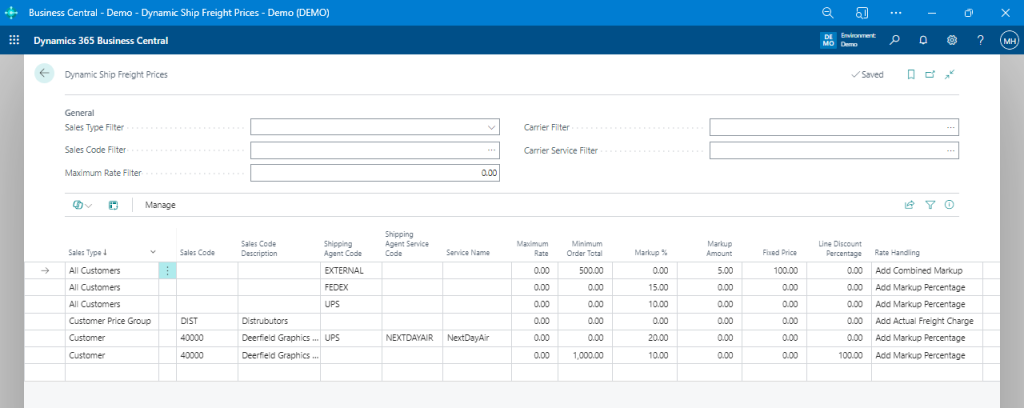The image size is (1024, 408).
Task: Click the Customer Price Group cell
Action: point(112,321)
